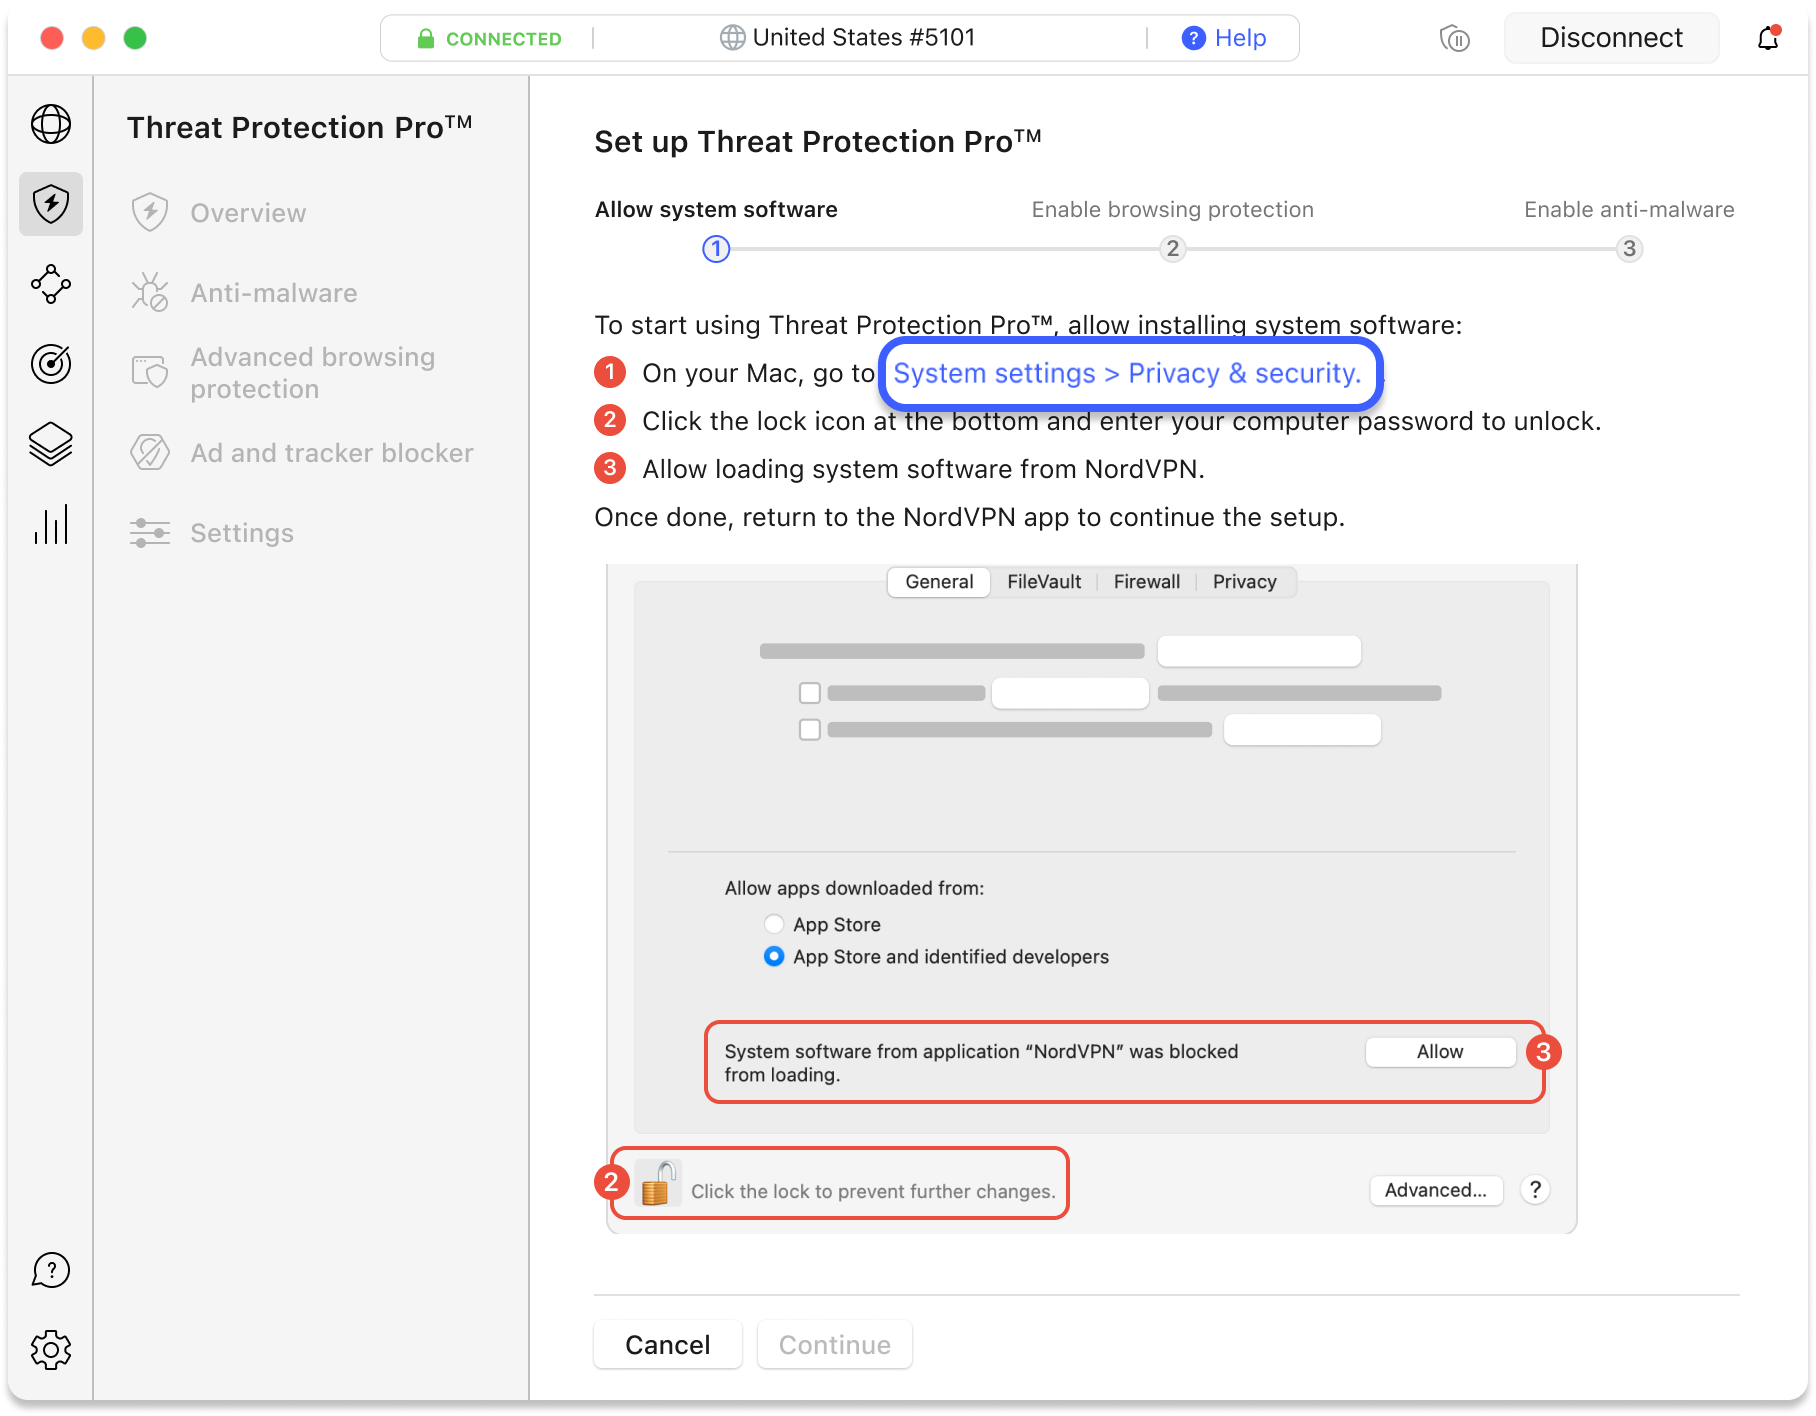Select App Store and identified developers option
1816x1416 pixels.
774,956
